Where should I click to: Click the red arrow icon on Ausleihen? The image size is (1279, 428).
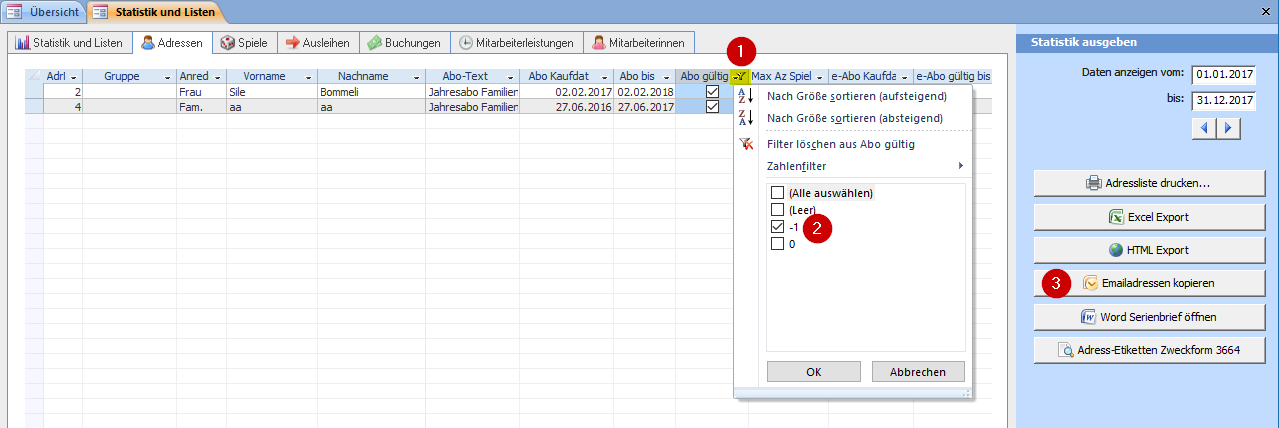tap(293, 43)
